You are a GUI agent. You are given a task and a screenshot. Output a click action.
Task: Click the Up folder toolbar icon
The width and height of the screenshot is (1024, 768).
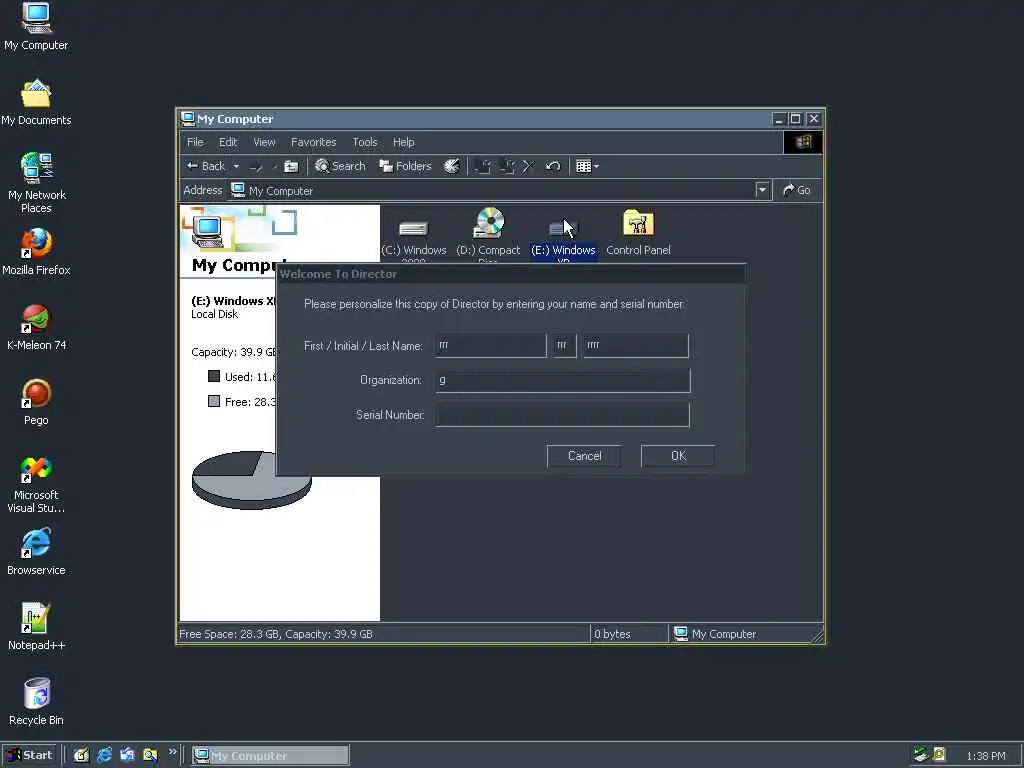(x=291, y=167)
